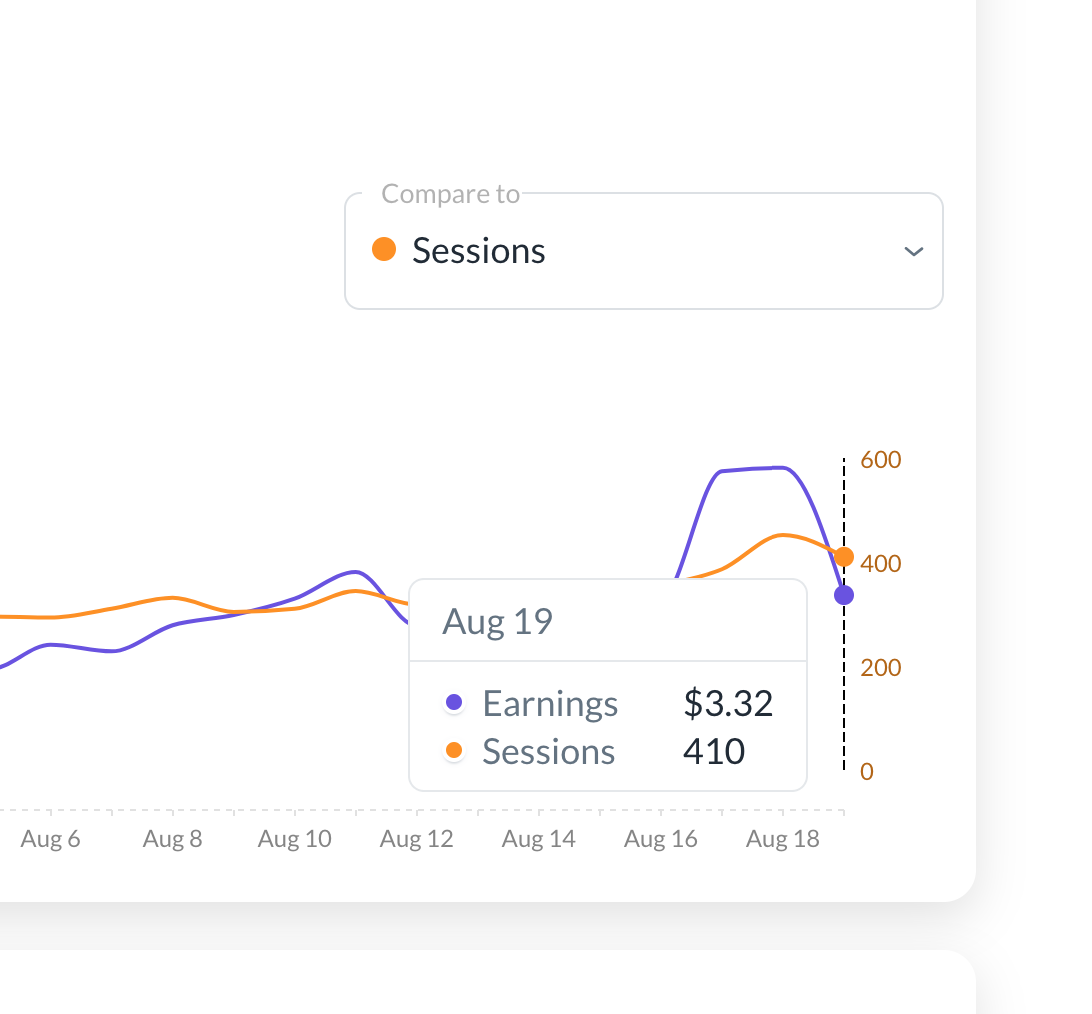
Task: Click the Aug 18 axis label
Action: pos(782,839)
